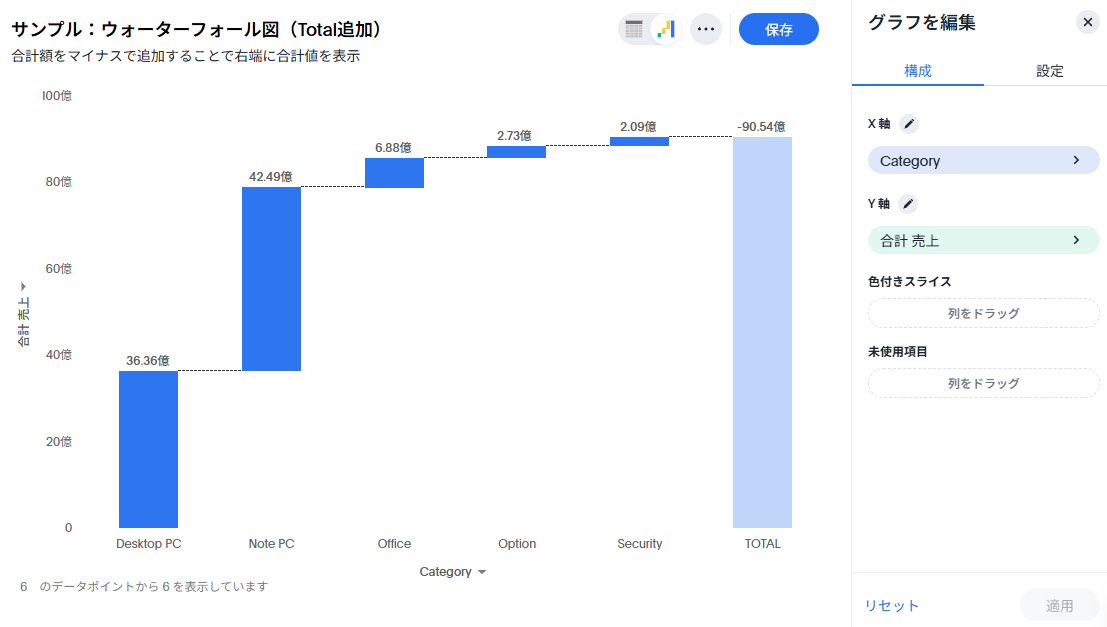Open the three-dot more options menu
Screen dimensions: 1107x627
coord(706,29)
